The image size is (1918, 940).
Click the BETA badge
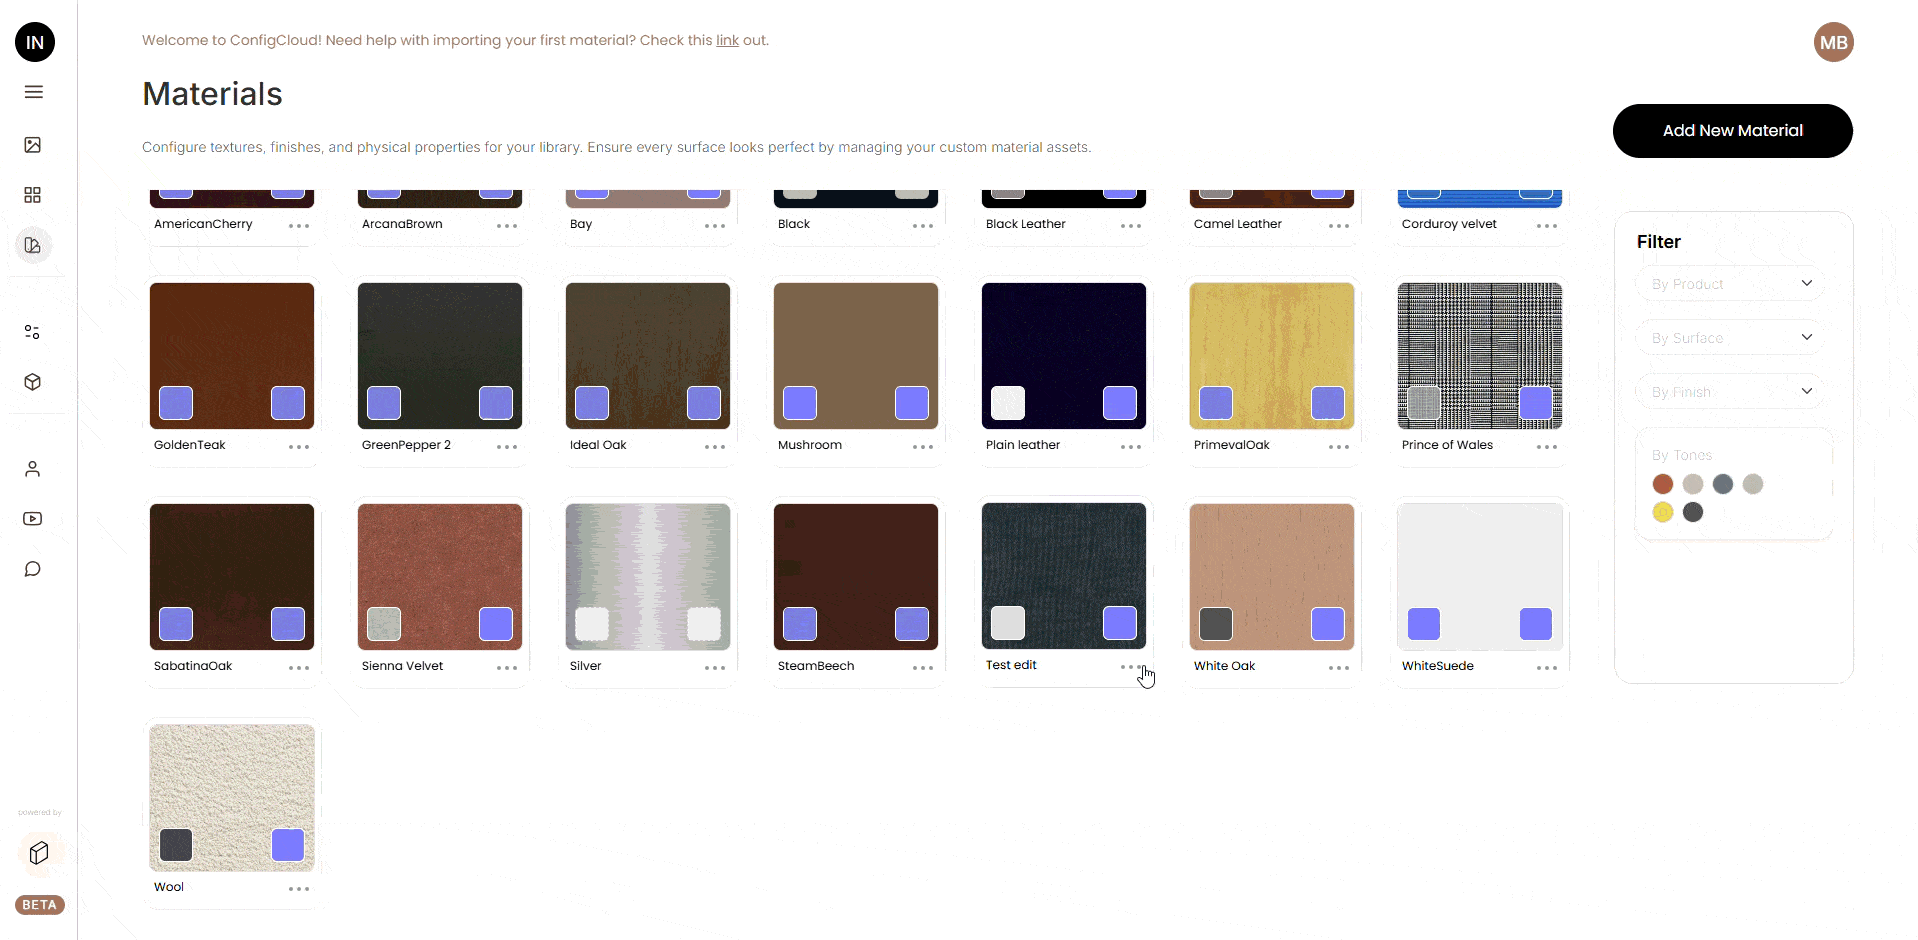[x=40, y=905]
